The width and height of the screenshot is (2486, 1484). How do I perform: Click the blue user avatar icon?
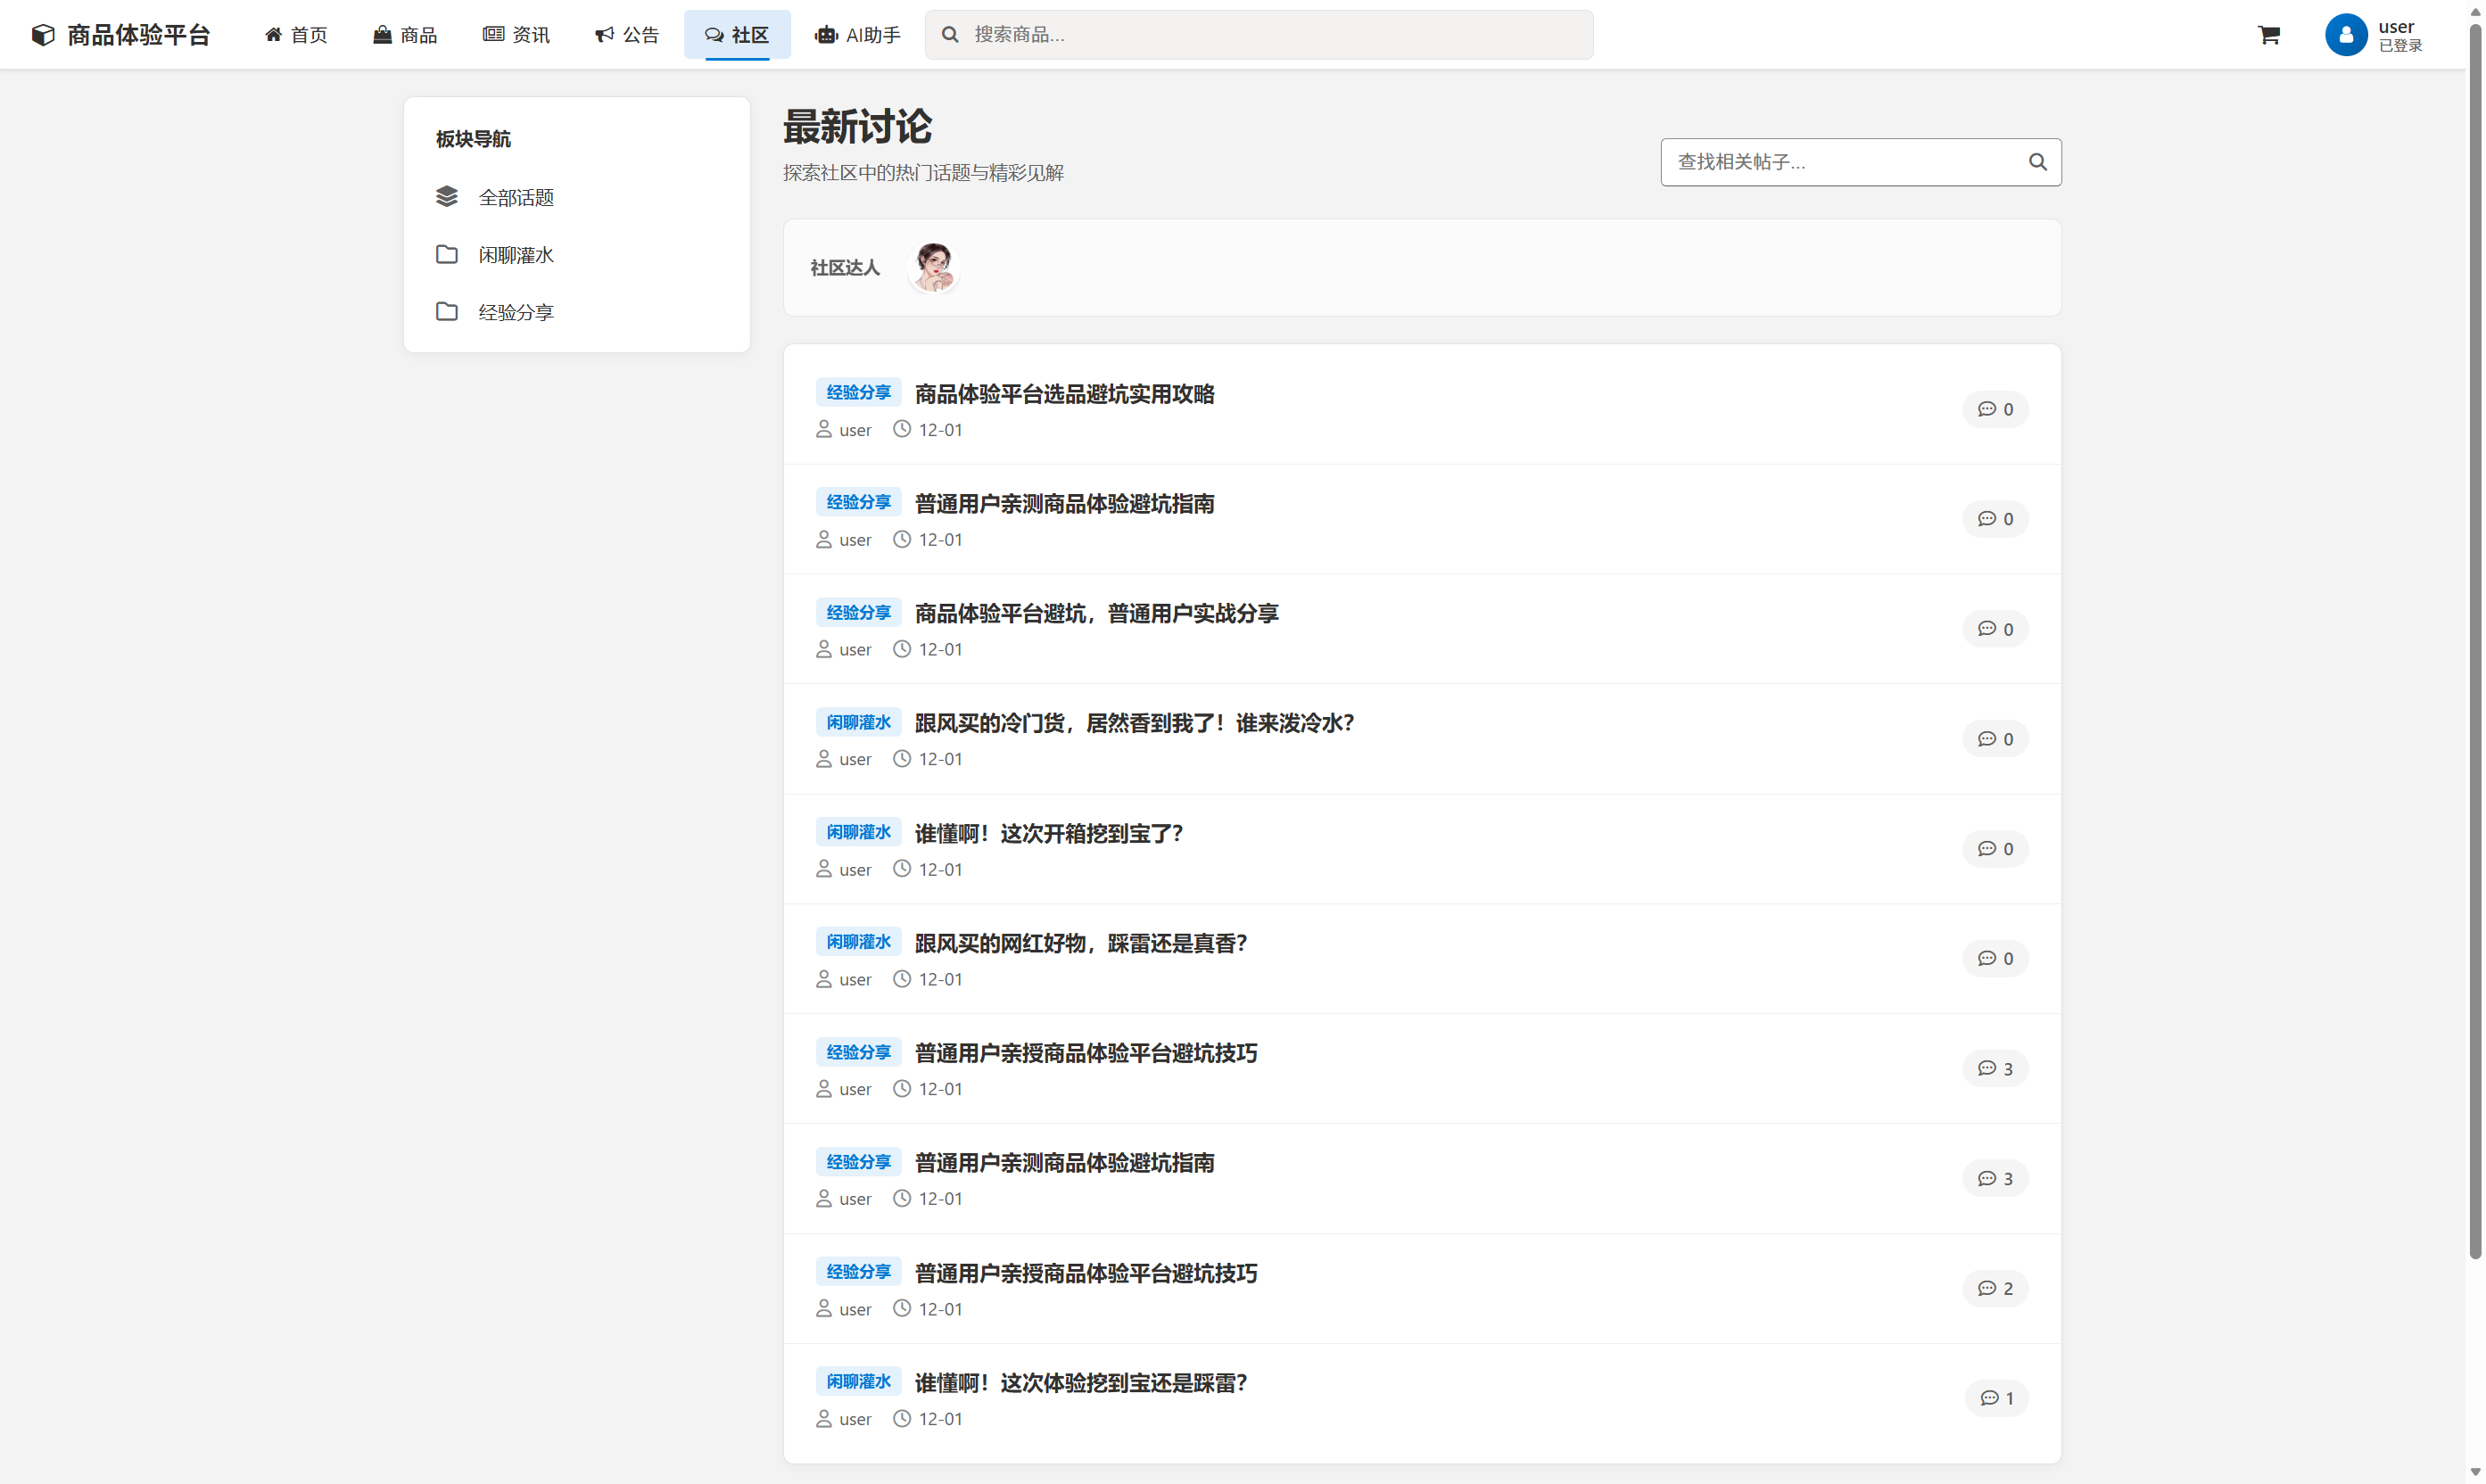pos(2345,35)
